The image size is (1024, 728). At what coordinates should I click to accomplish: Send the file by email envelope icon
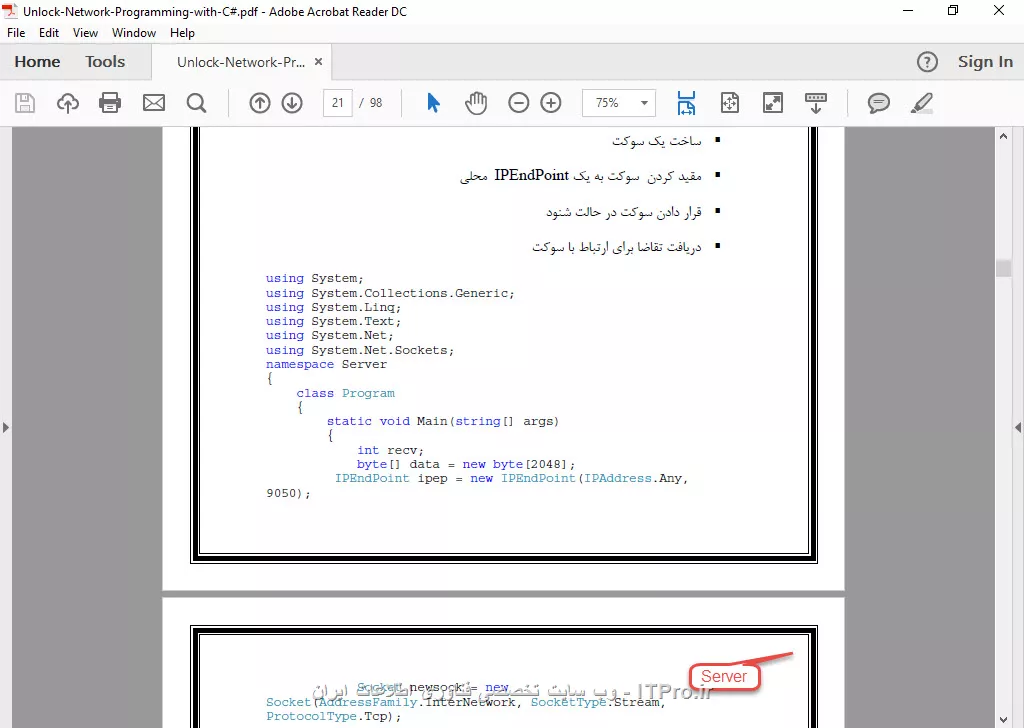tap(153, 103)
